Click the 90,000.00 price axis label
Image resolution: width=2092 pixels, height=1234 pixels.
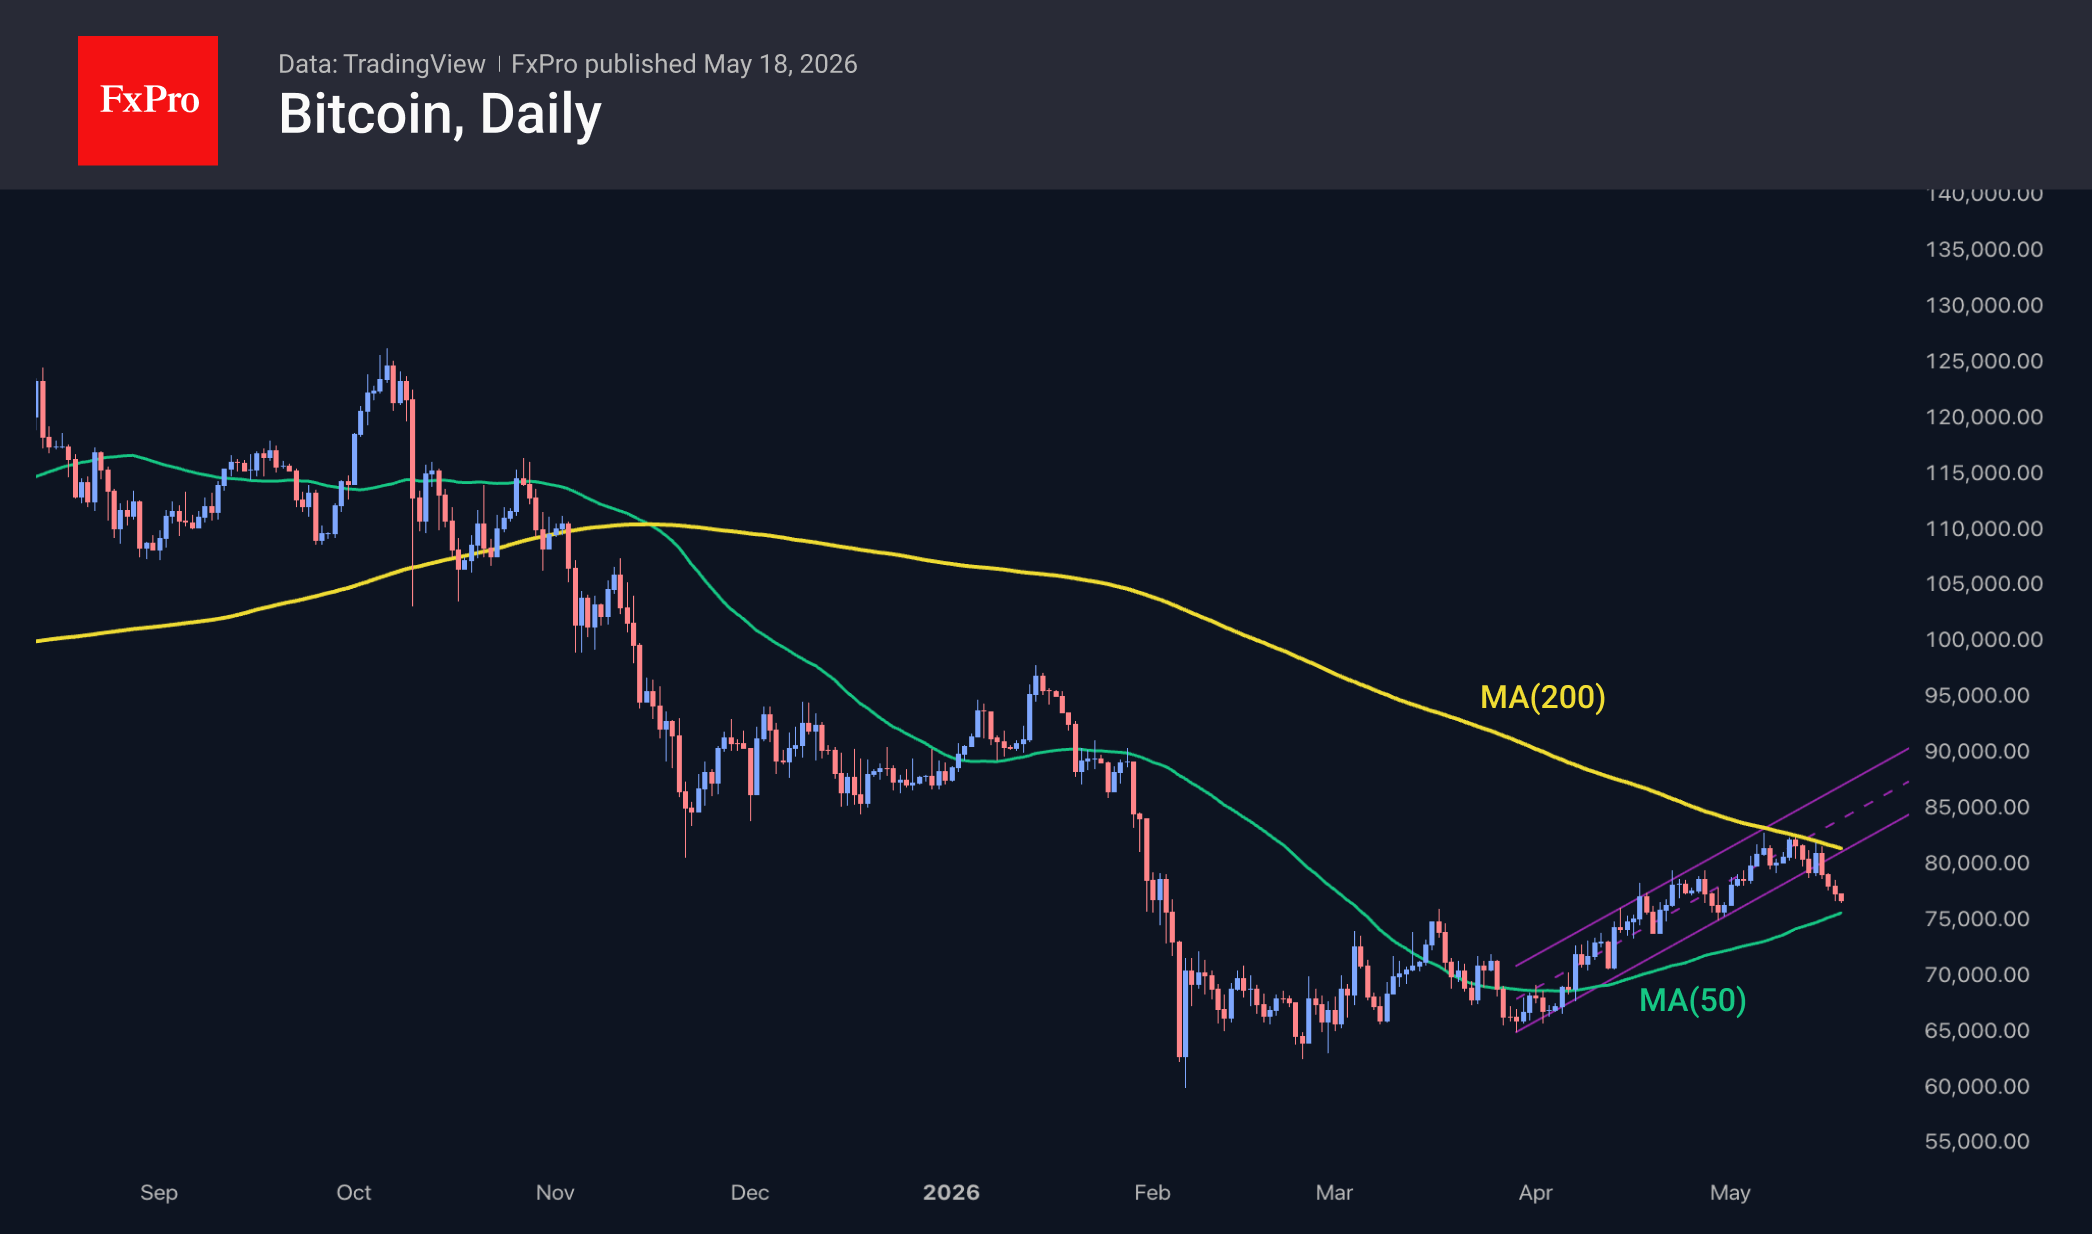click(1977, 751)
